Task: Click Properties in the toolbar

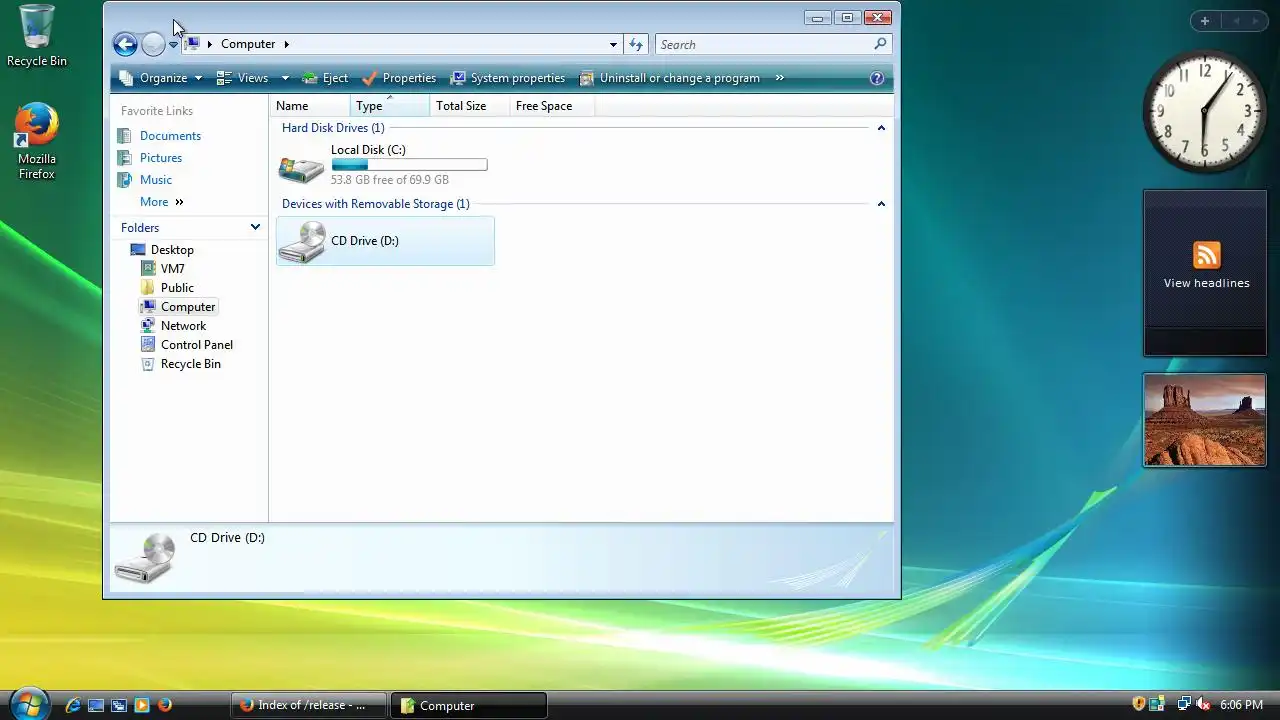Action: coord(399,78)
